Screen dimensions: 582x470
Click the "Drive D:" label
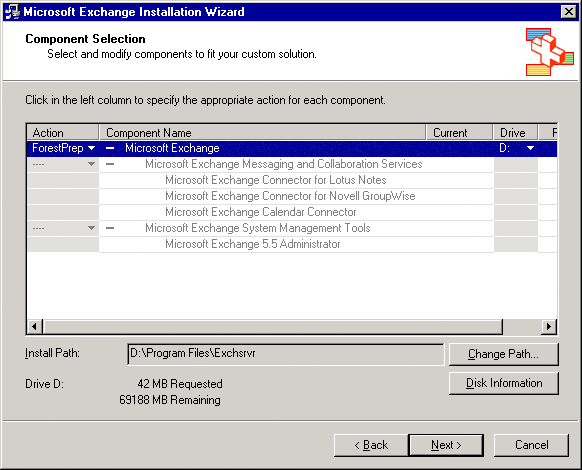click(45, 384)
